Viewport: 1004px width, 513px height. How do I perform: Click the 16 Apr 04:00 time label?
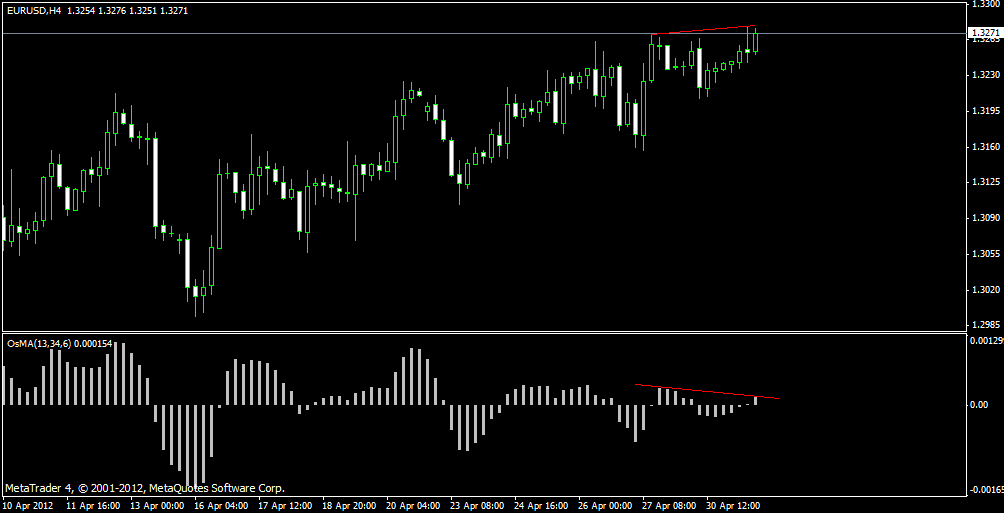[x=219, y=505]
